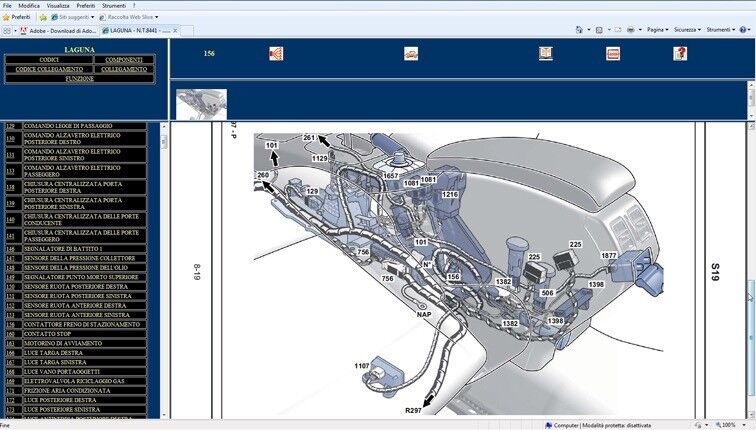Viewport: 756px width, 430px height.
Task: Click red icon between book and help icons
Action: click(x=613, y=53)
